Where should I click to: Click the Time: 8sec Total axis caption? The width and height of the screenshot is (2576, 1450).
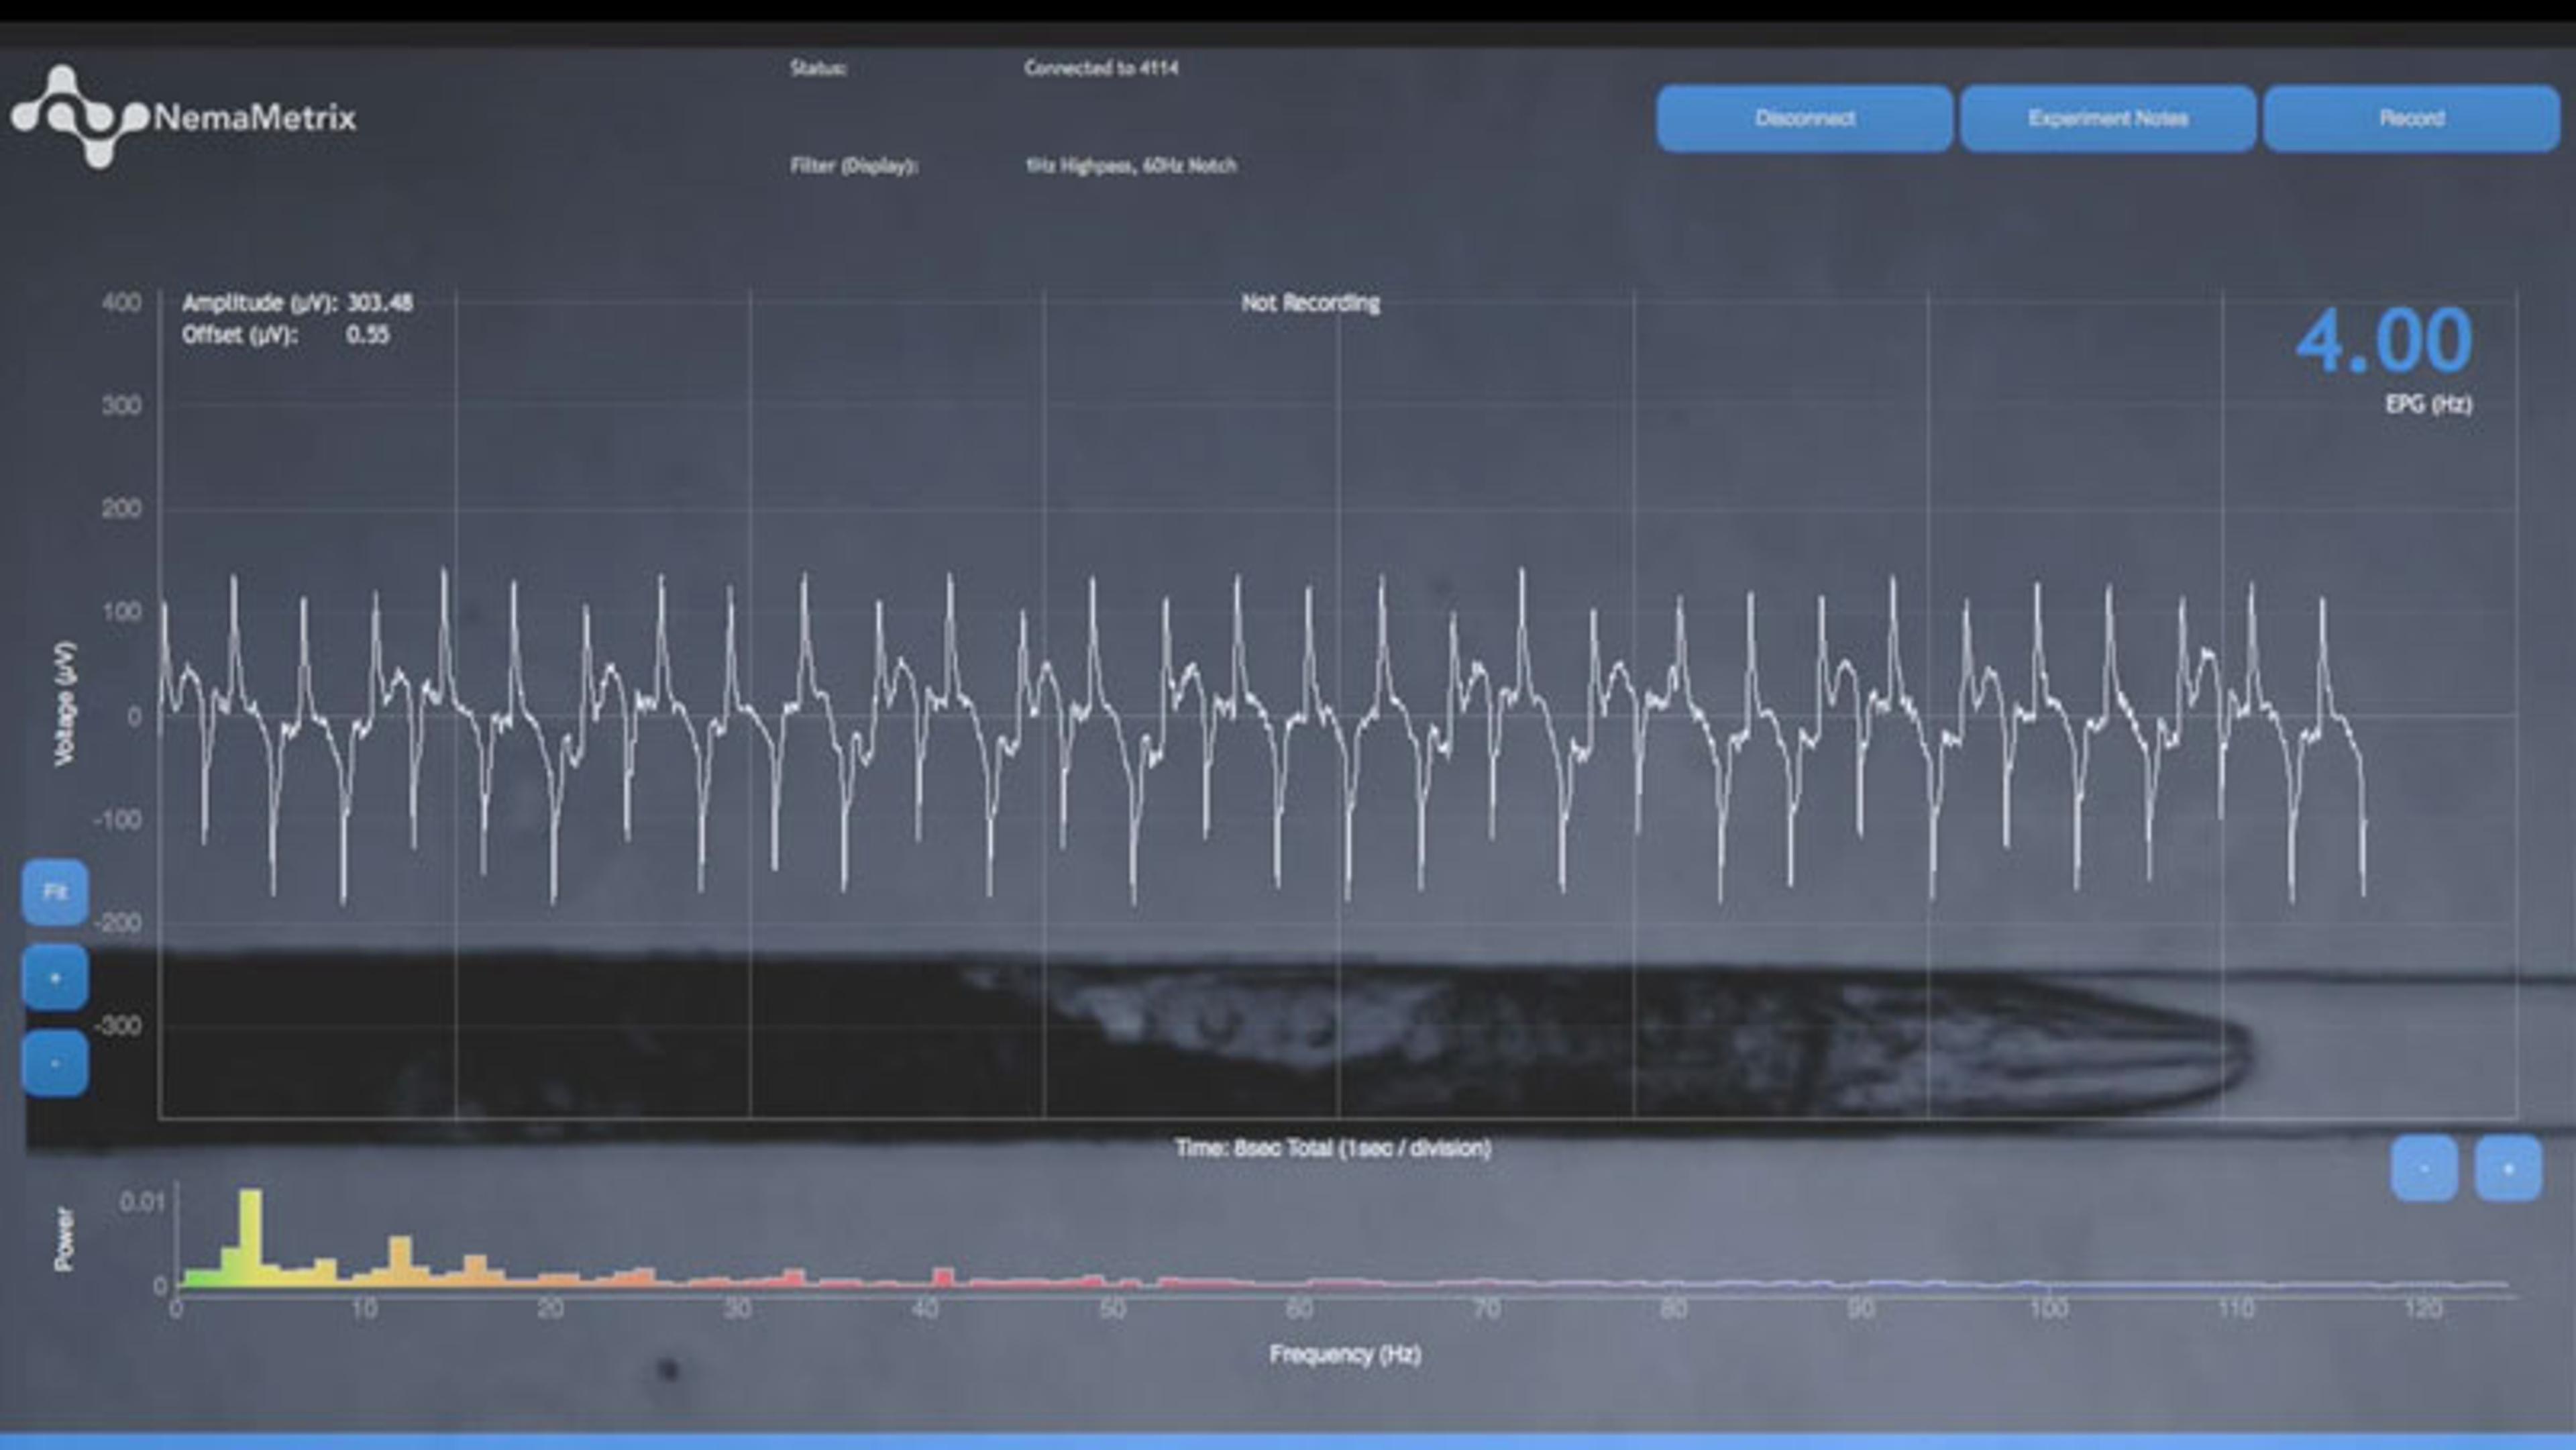pyautogui.click(x=1332, y=1148)
